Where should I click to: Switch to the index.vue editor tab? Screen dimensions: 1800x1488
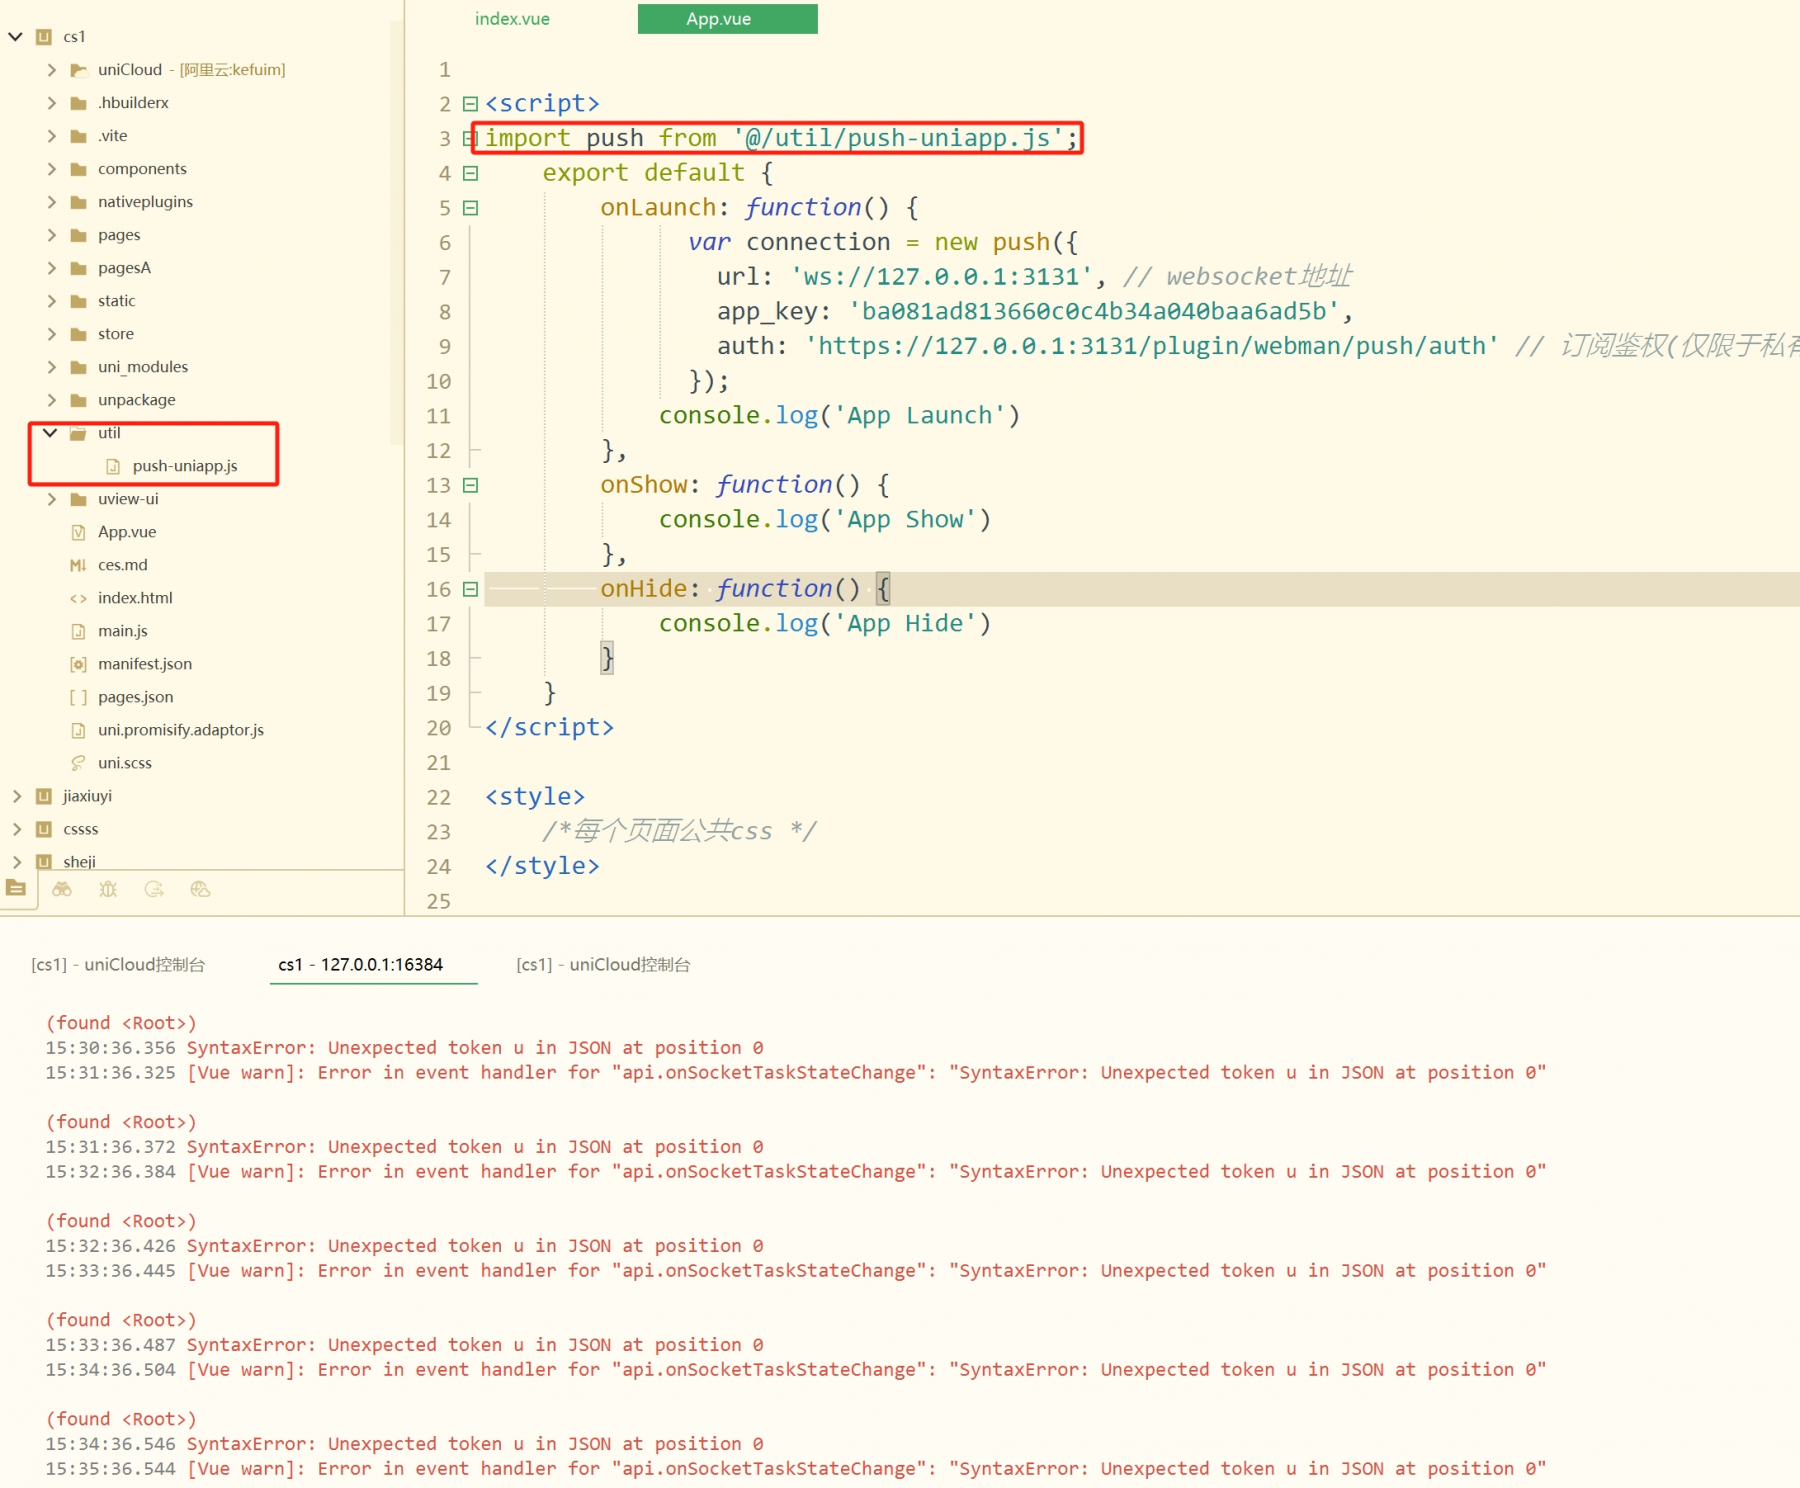[512, 19]
